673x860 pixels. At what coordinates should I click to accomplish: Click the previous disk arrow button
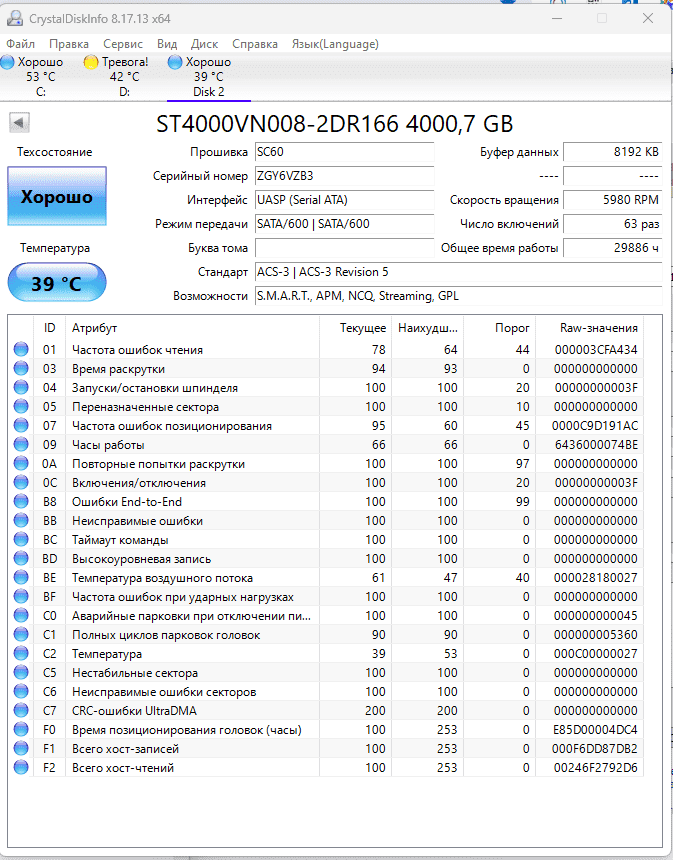click(x=20, y=123)
